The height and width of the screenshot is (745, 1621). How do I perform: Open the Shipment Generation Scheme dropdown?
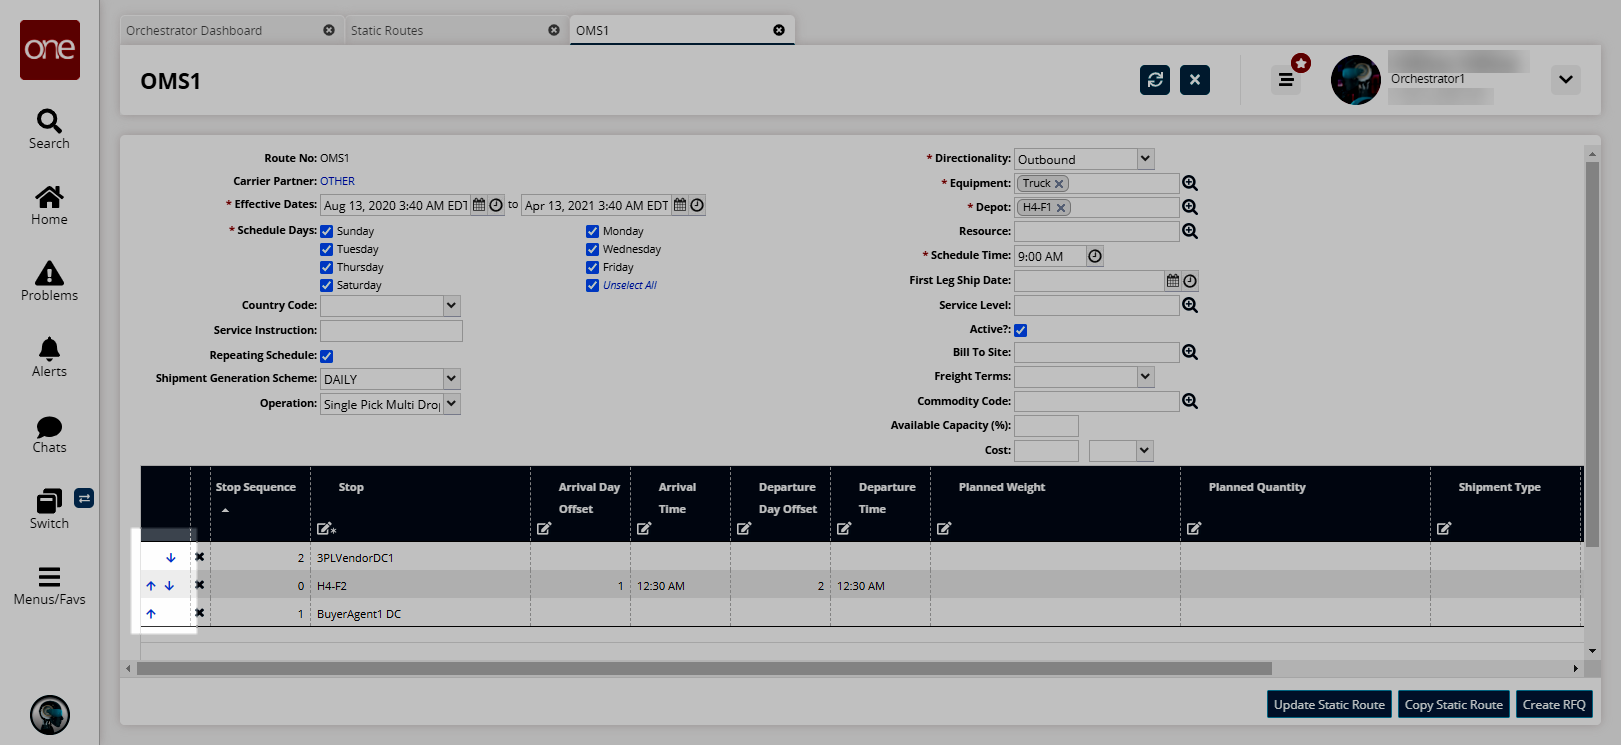(x=451, y=379)
